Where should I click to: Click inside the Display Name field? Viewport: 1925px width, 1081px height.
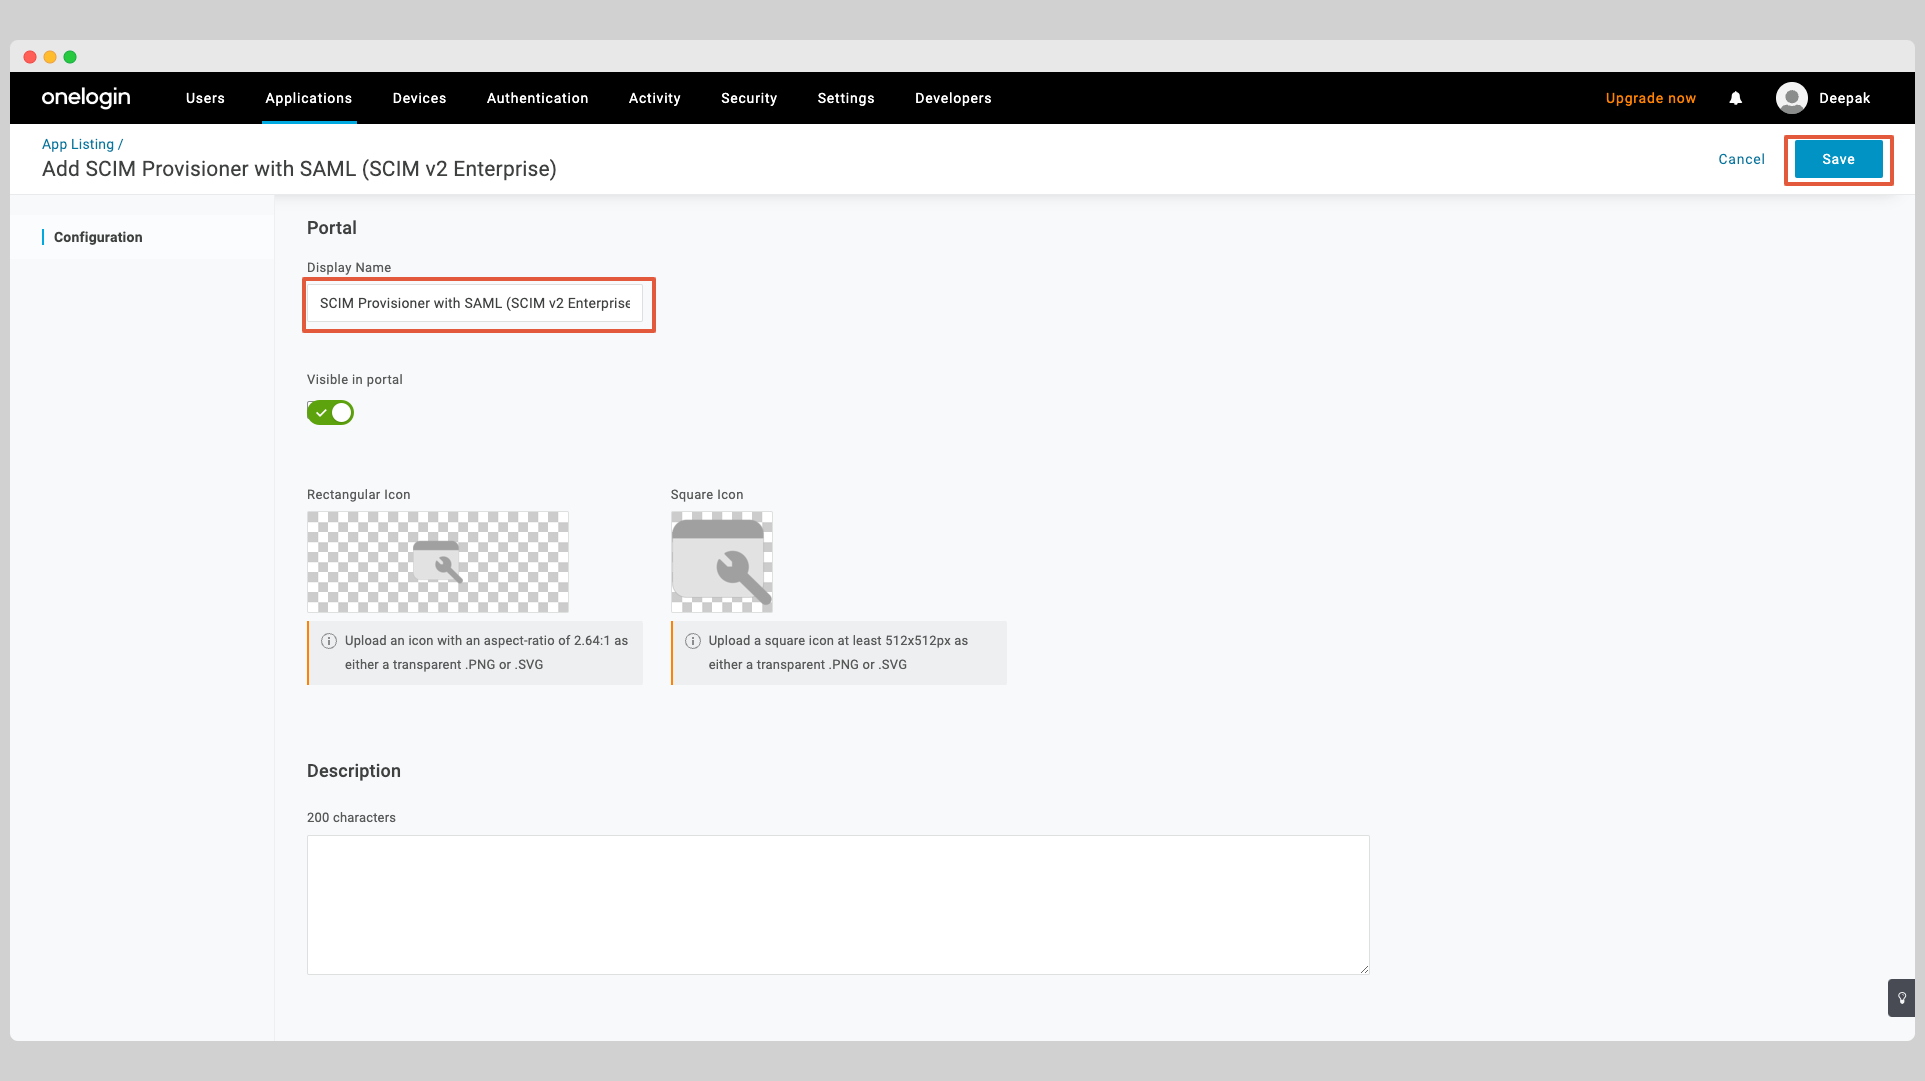point(478,303)
